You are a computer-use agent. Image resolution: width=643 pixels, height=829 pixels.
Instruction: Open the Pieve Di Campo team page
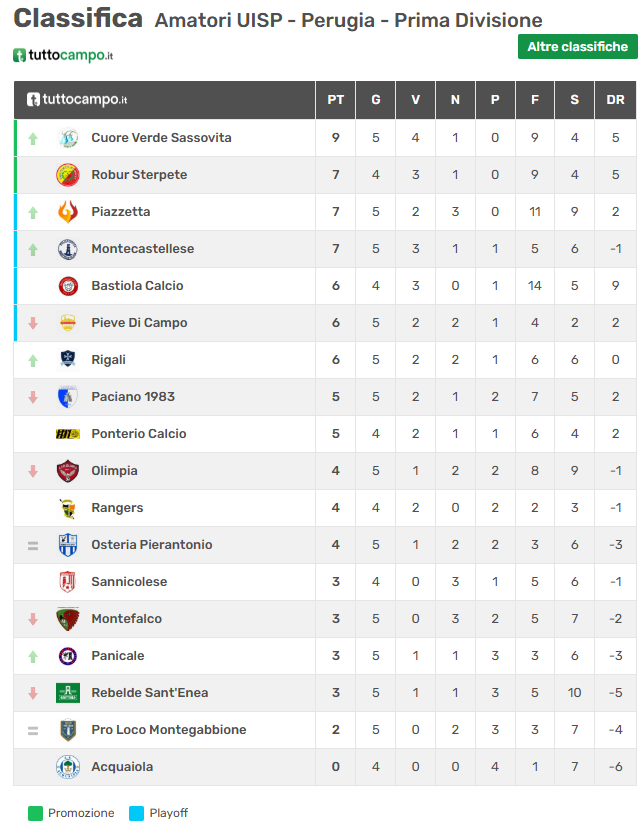139,323
